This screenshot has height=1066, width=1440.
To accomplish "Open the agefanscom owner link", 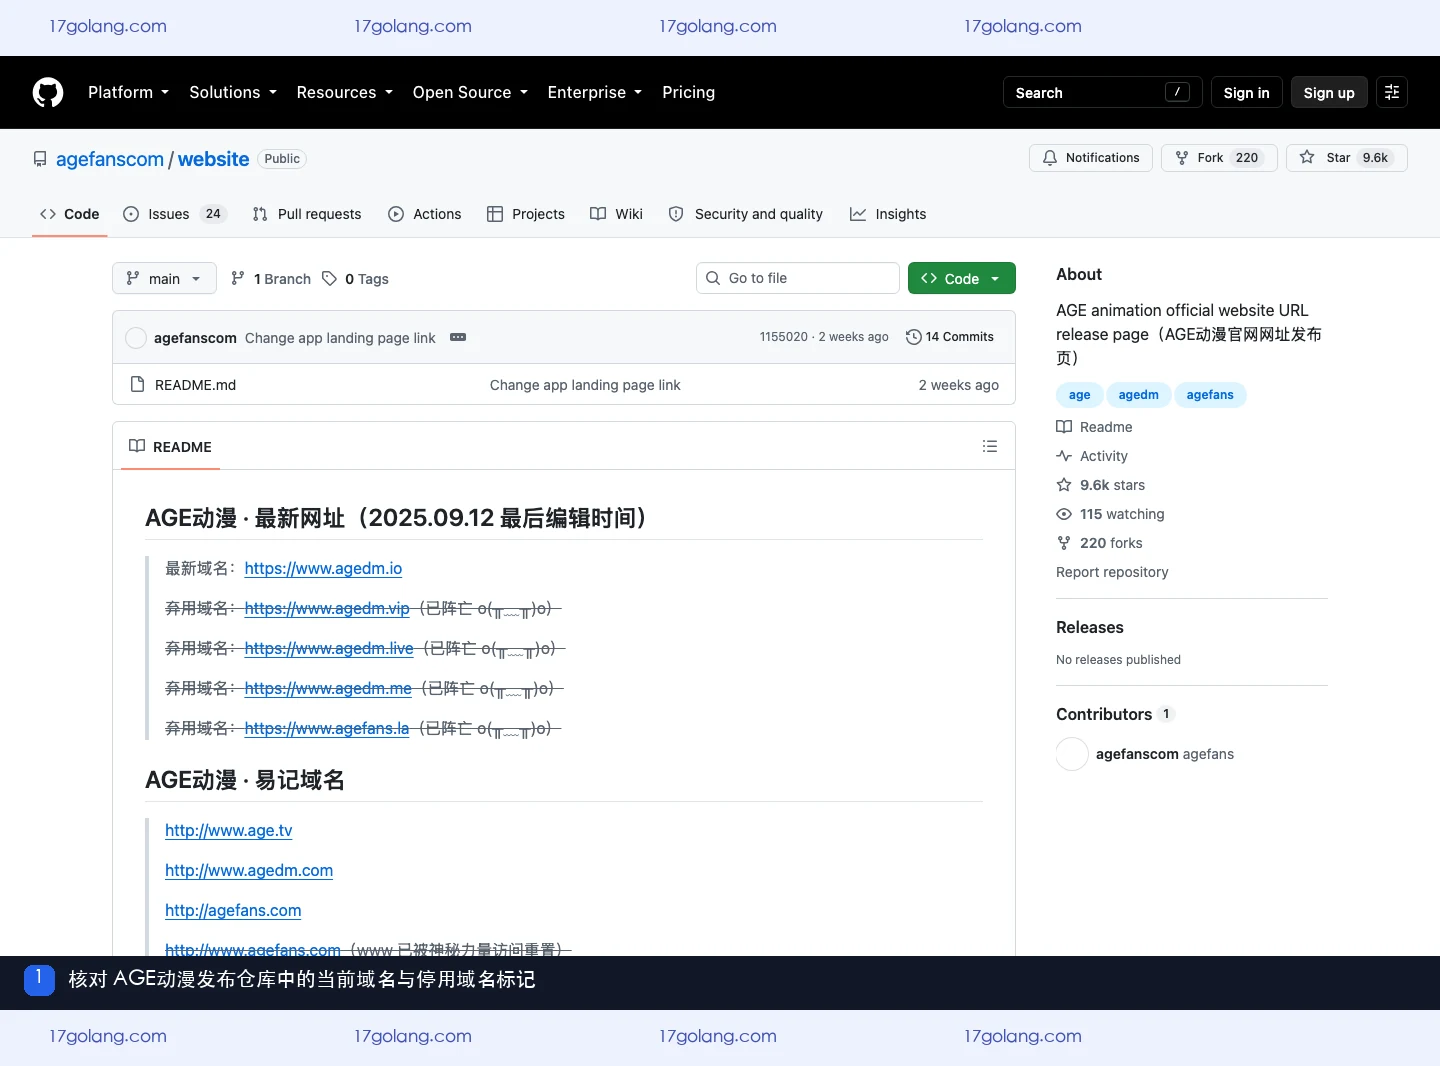I will coord(110,159).
